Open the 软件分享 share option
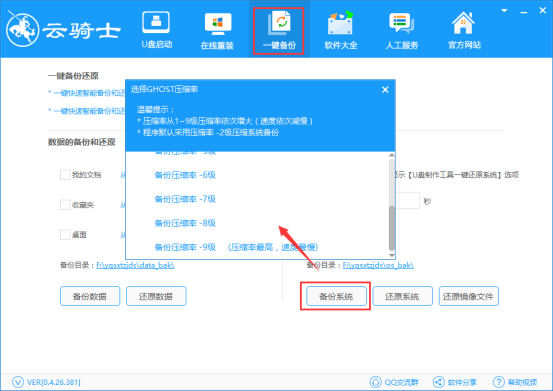 pos(455,382)
